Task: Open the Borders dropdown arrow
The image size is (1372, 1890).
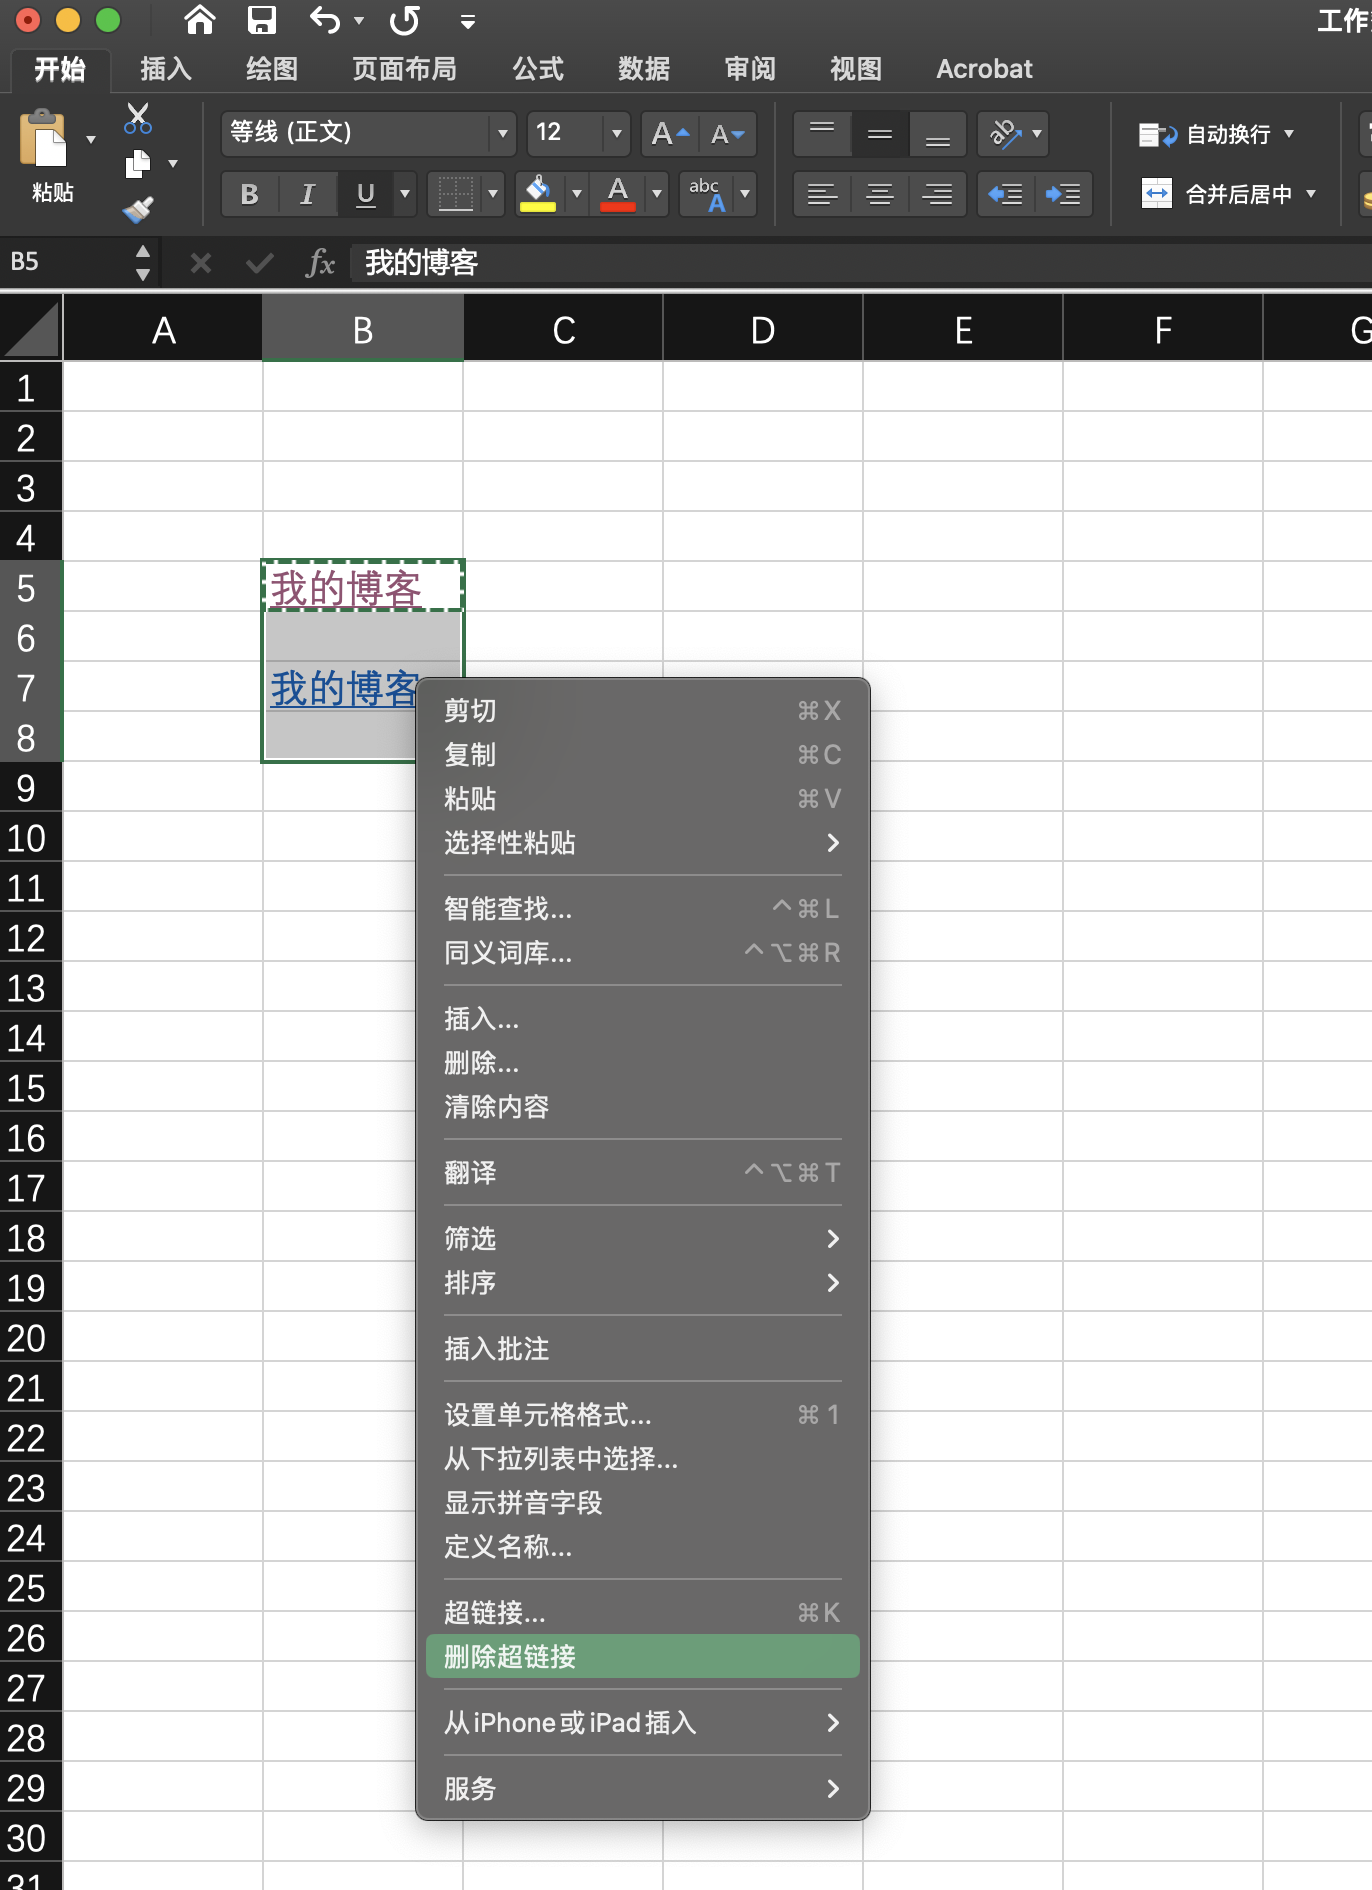Action: click(493, 194)
